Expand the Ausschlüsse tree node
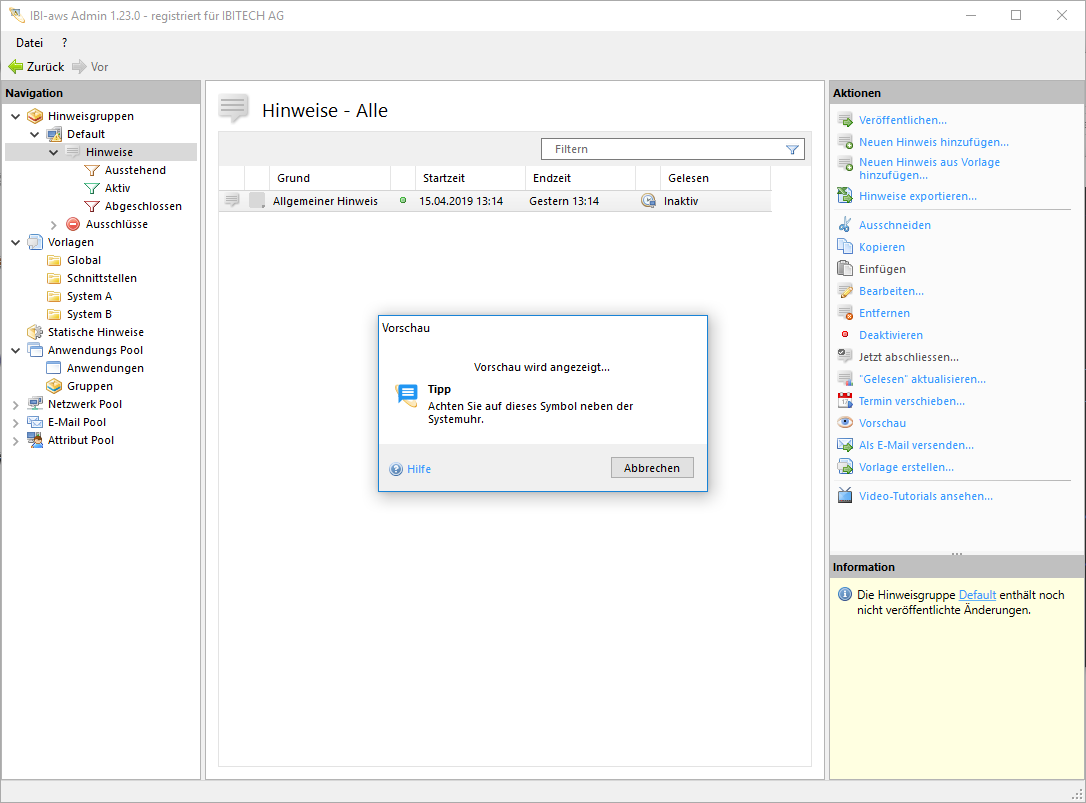The height and width of the screenshot is (803, 1086). (54, 225)
